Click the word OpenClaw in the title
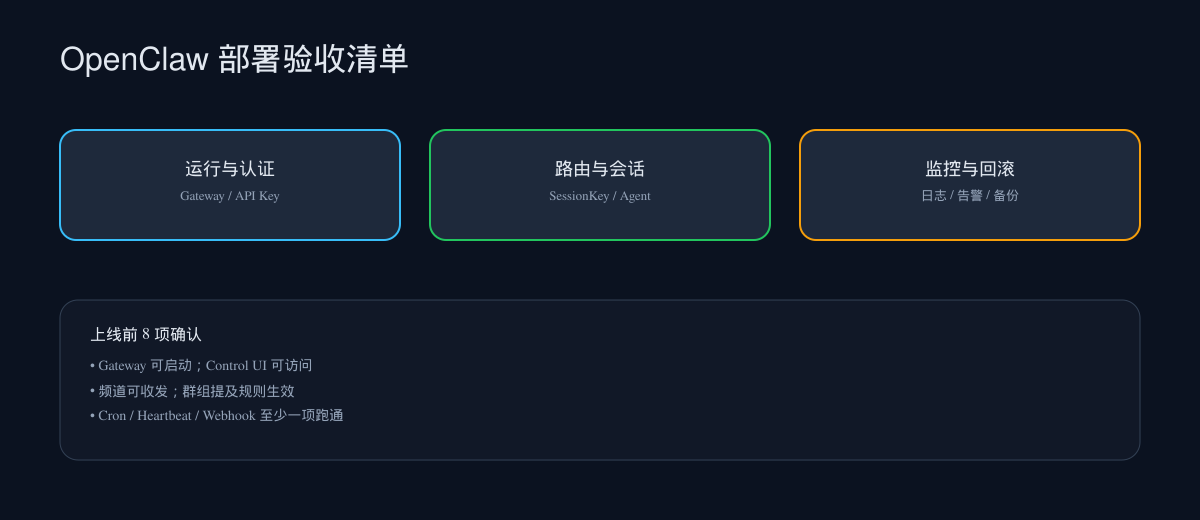Image resolution: width=1200 pixels, height=520 pixels. [134, 60]
